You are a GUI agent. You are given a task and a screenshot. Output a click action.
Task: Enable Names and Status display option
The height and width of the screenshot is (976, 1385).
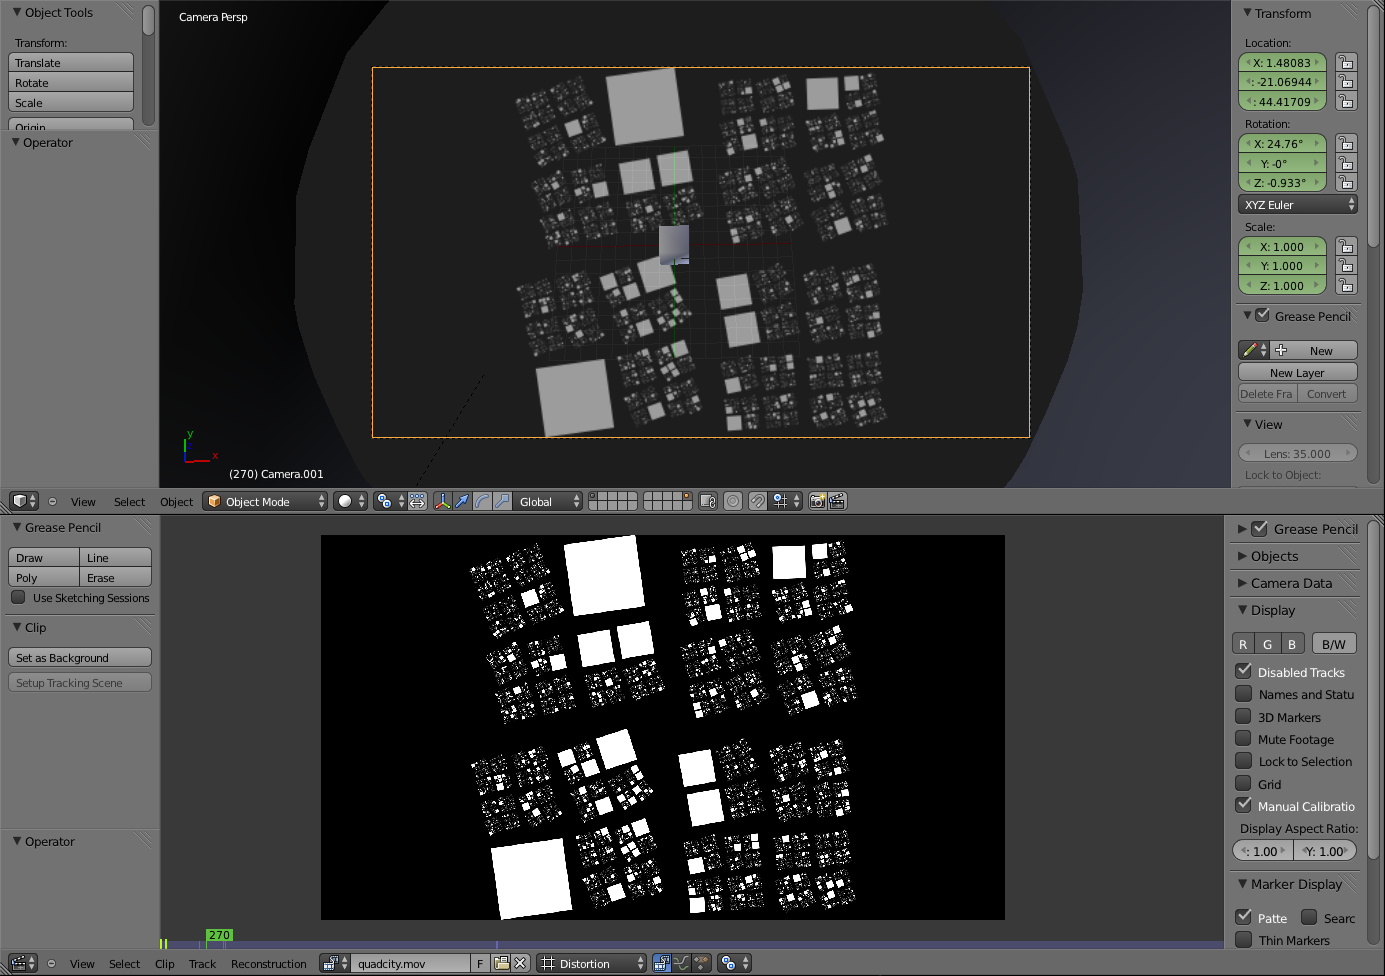click(1244, 693)
